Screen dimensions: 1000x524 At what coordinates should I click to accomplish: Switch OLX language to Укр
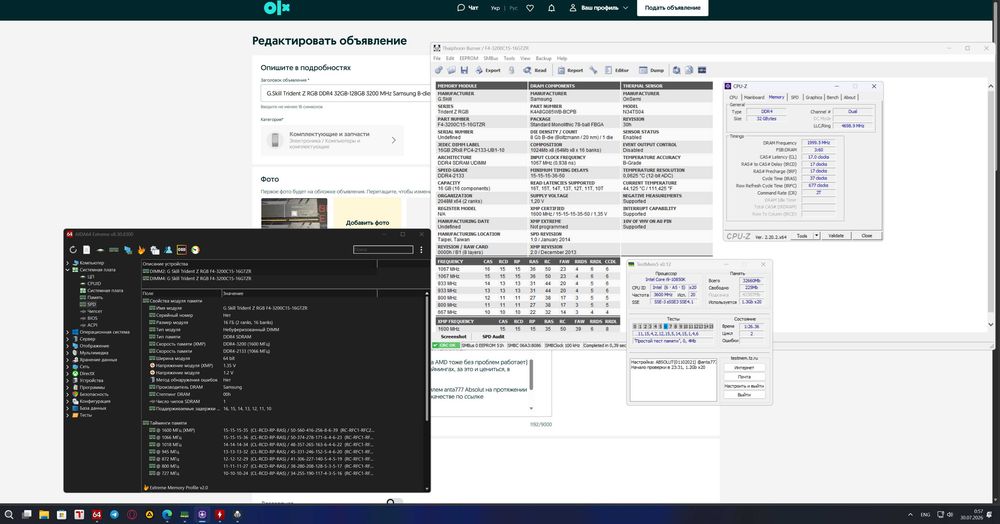496,8
